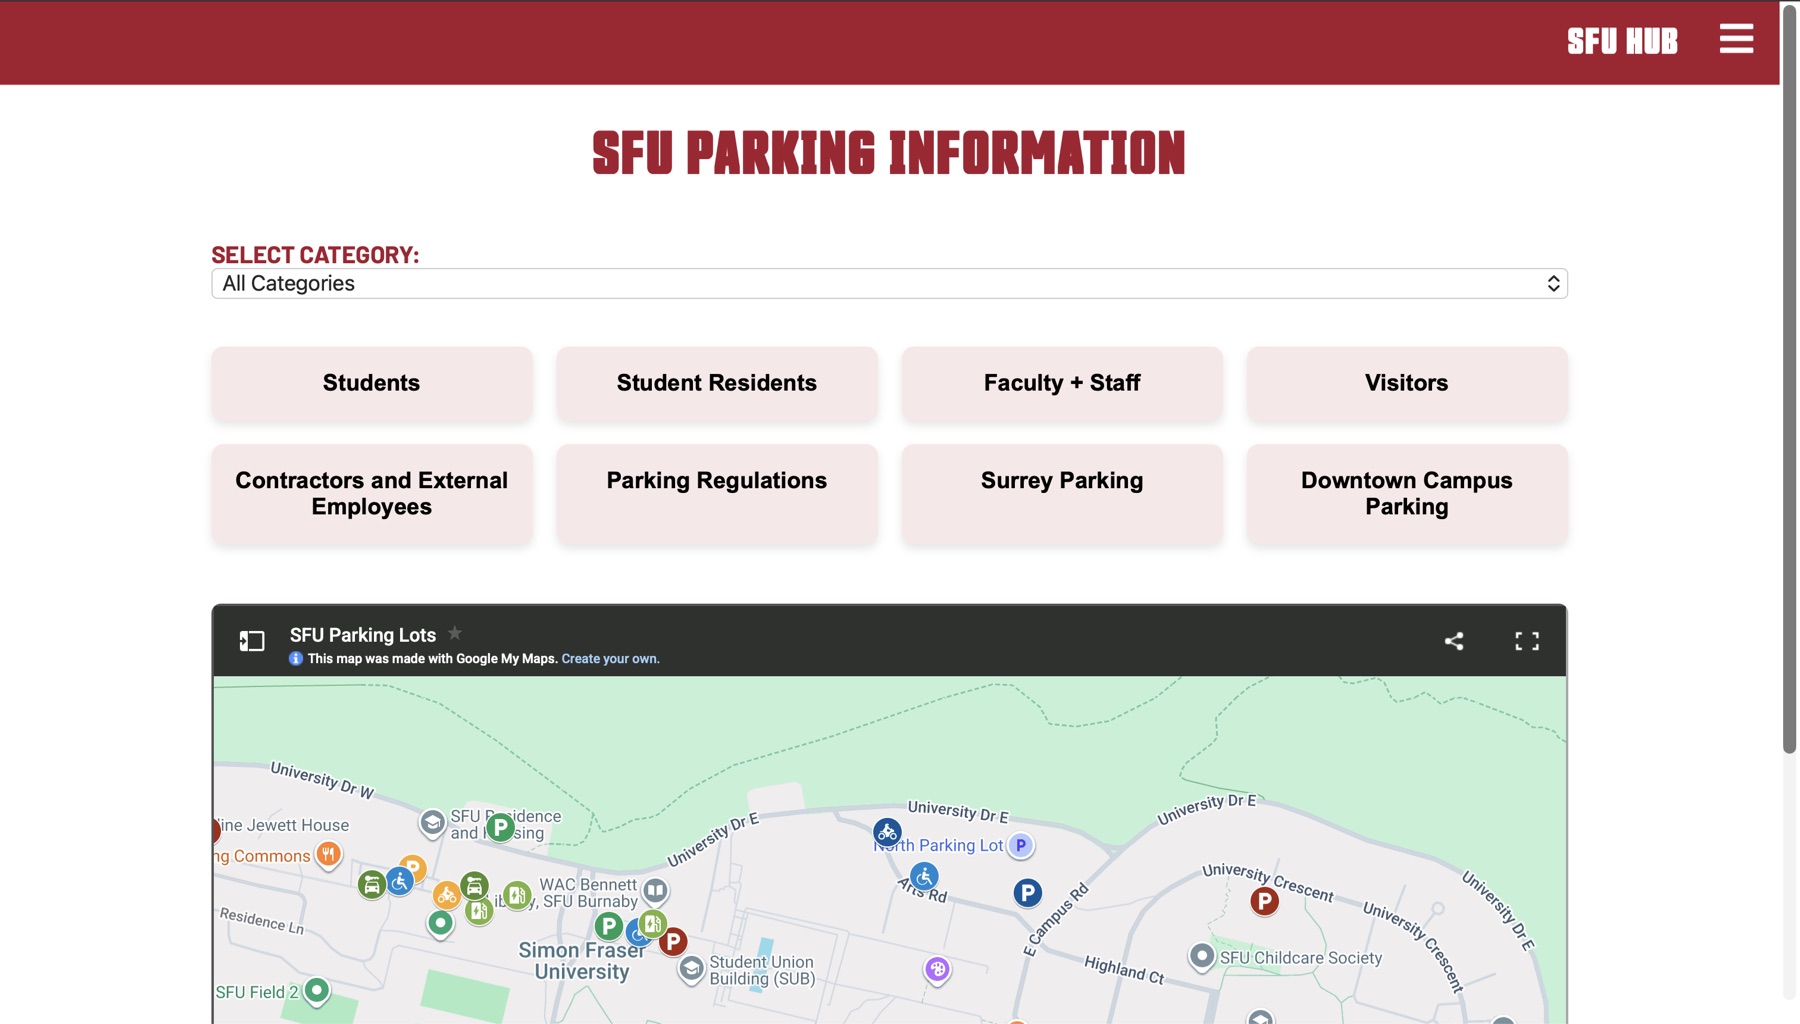Click the orange P marker behind wheelchair icon
Viewport: 1800px width, 1024px height.
point(414,865)
